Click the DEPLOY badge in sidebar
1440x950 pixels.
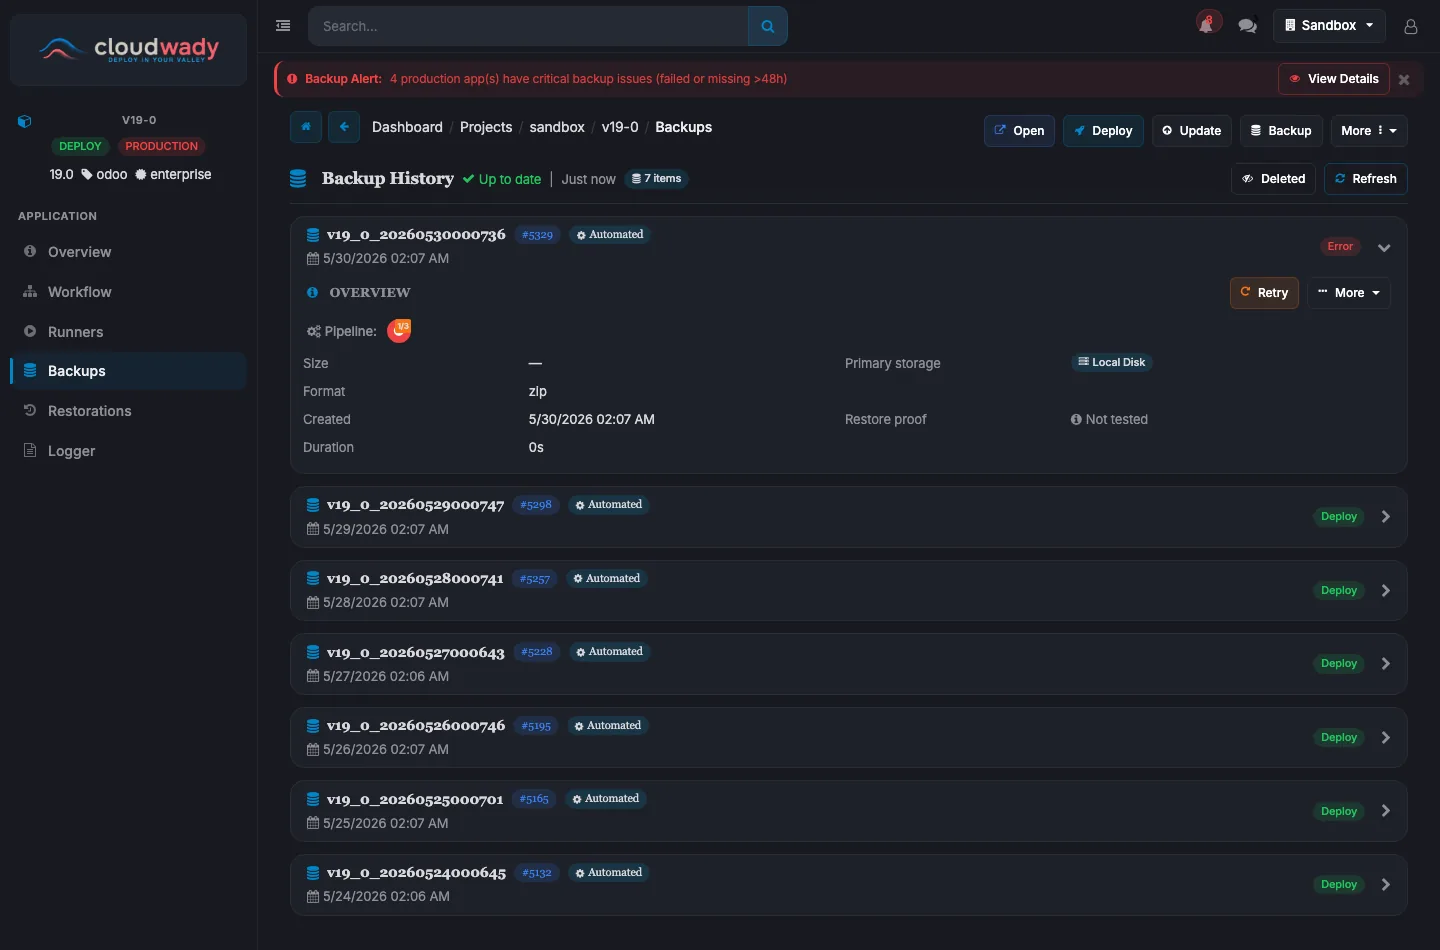pyautogui.click(x=80, y=147)
